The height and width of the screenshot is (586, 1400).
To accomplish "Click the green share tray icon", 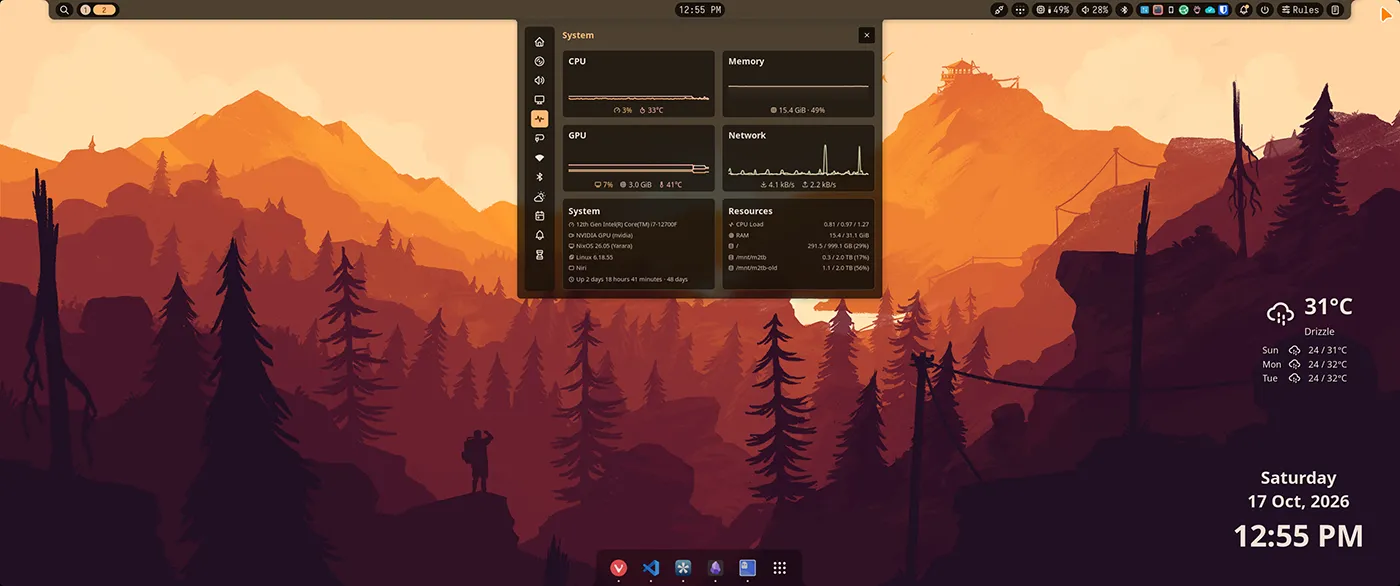I will pyautogui.click(x=1184, y=10).
